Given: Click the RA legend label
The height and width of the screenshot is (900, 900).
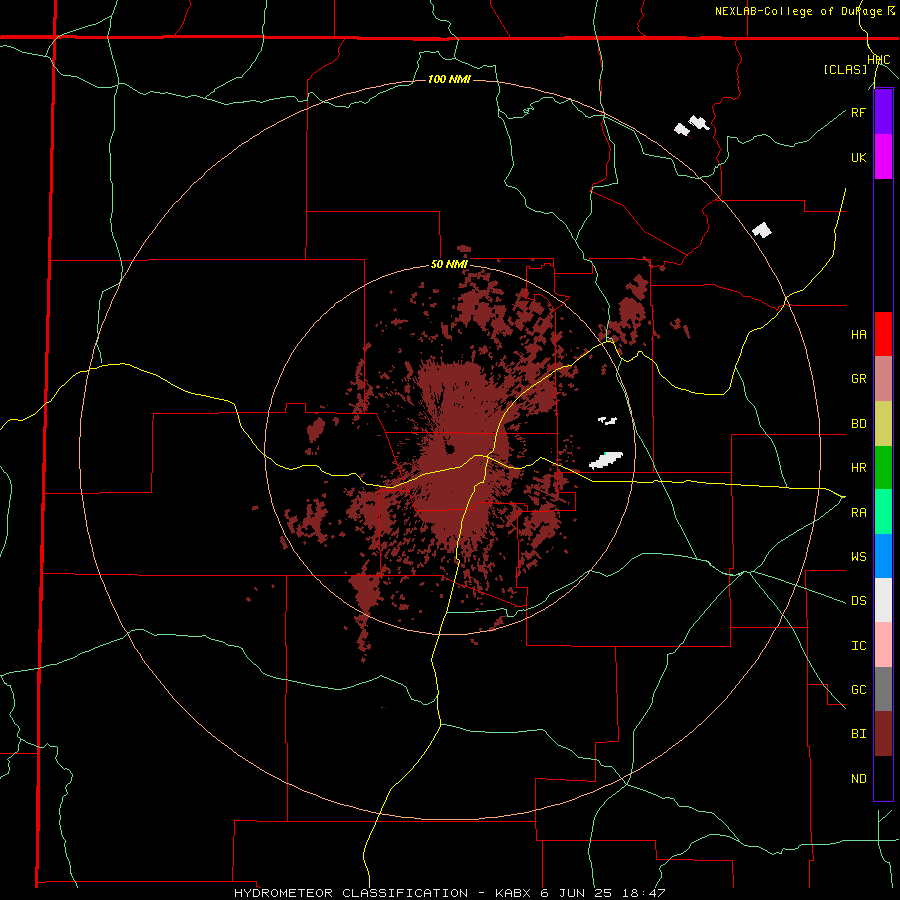Looking at the screenshot, I should tap(859, 513).
